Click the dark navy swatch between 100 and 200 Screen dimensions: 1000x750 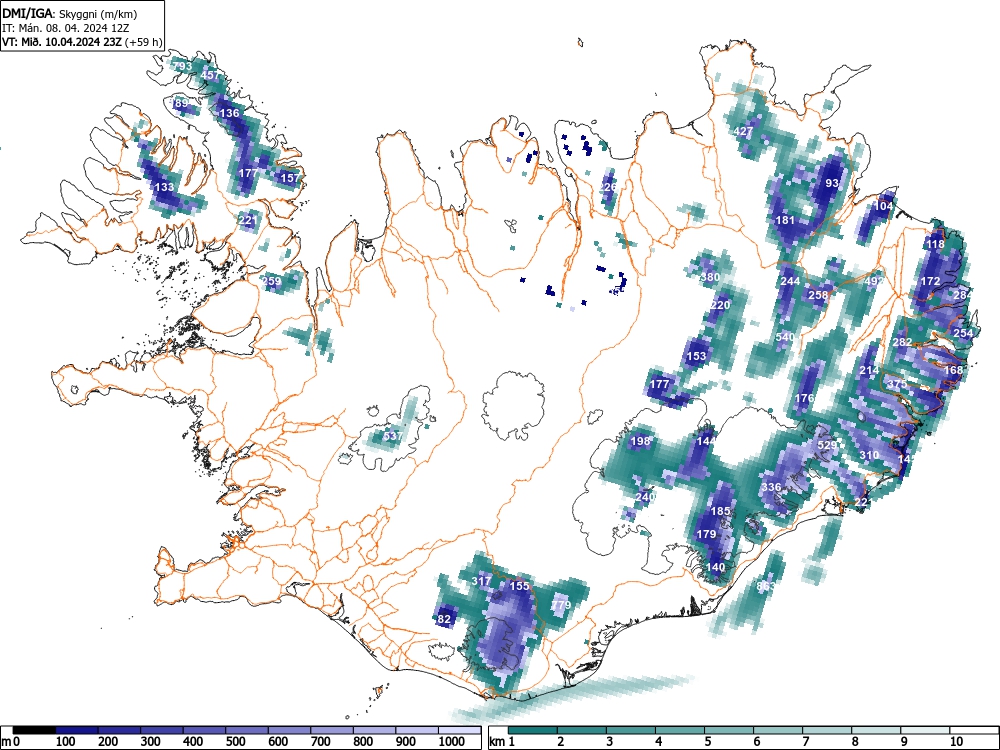(x=77, y=730)
